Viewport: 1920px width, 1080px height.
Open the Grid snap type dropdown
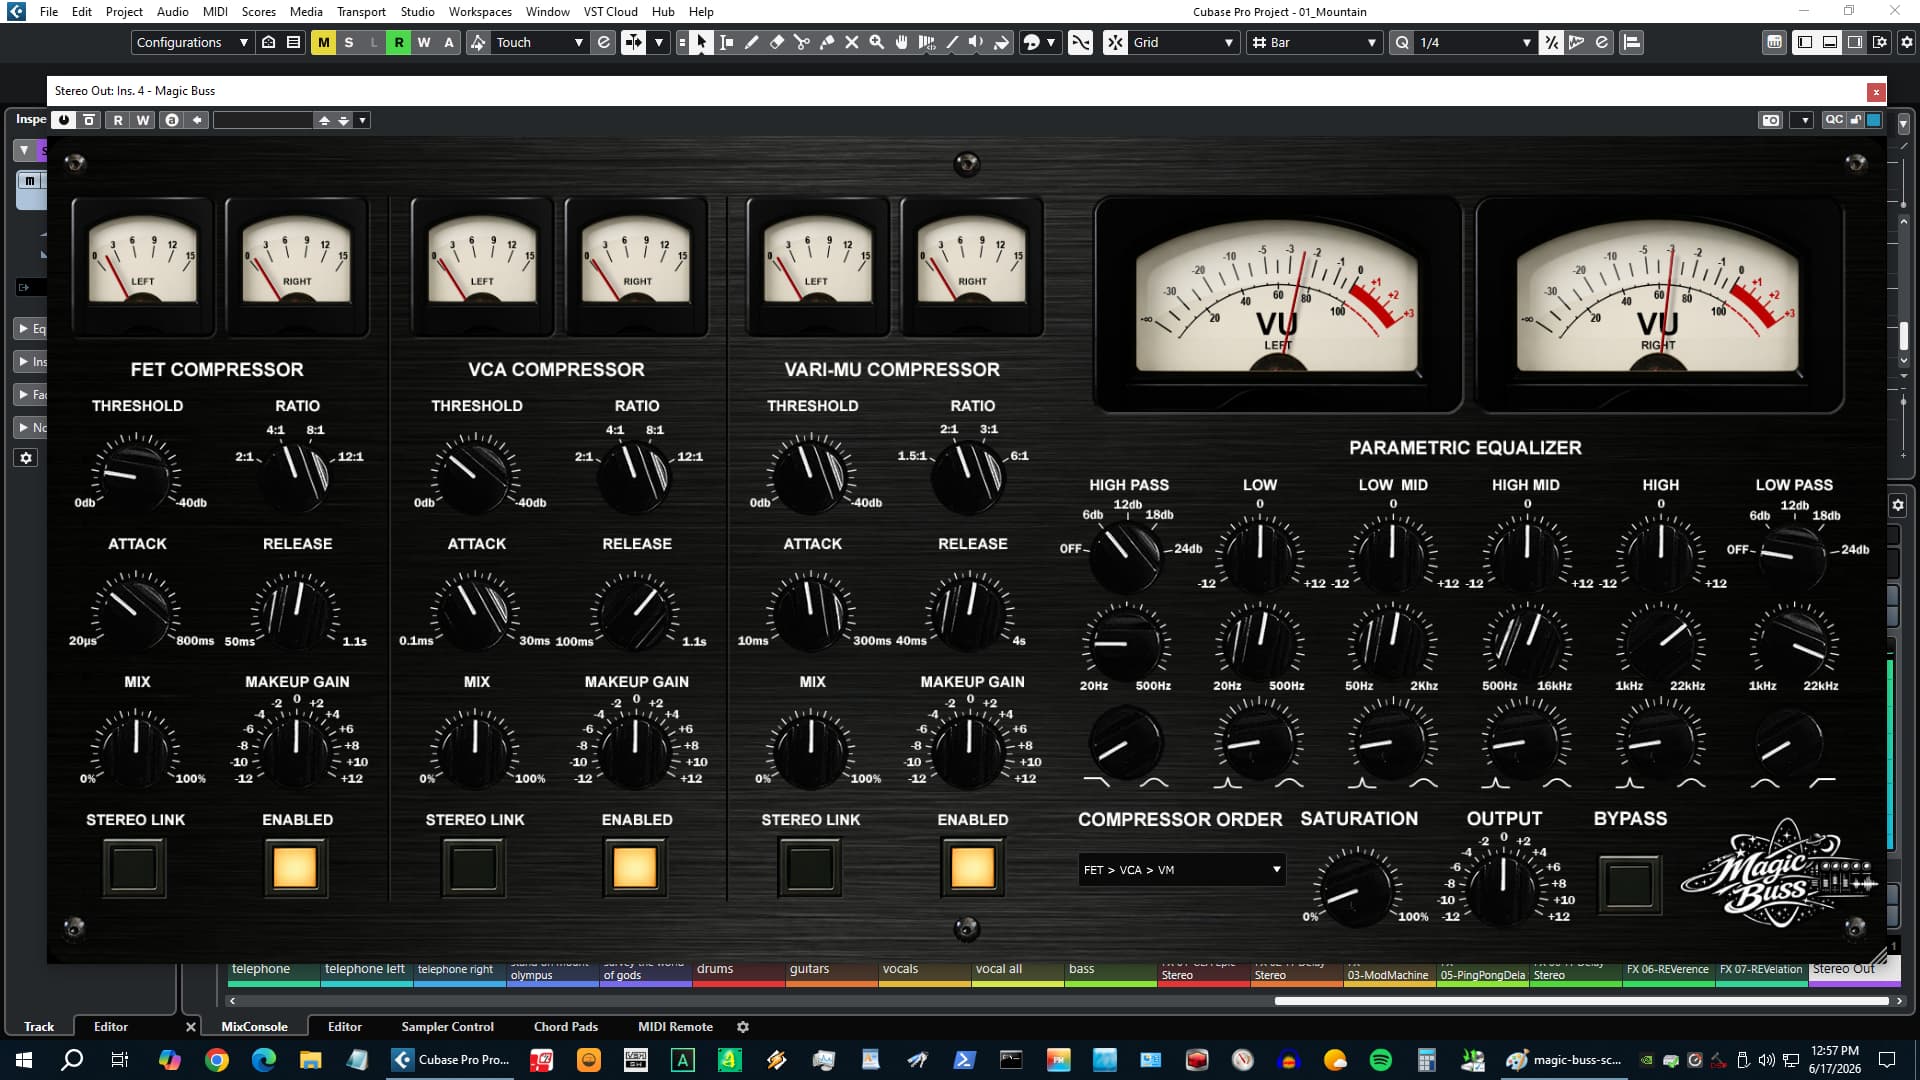1184,42
